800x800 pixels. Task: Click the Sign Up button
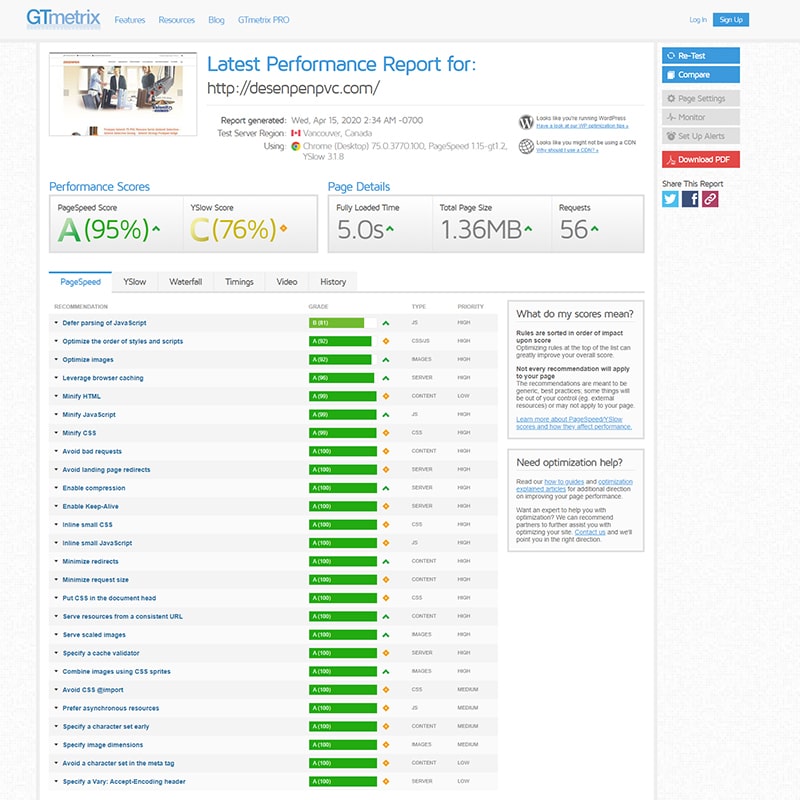coord(731,20)
